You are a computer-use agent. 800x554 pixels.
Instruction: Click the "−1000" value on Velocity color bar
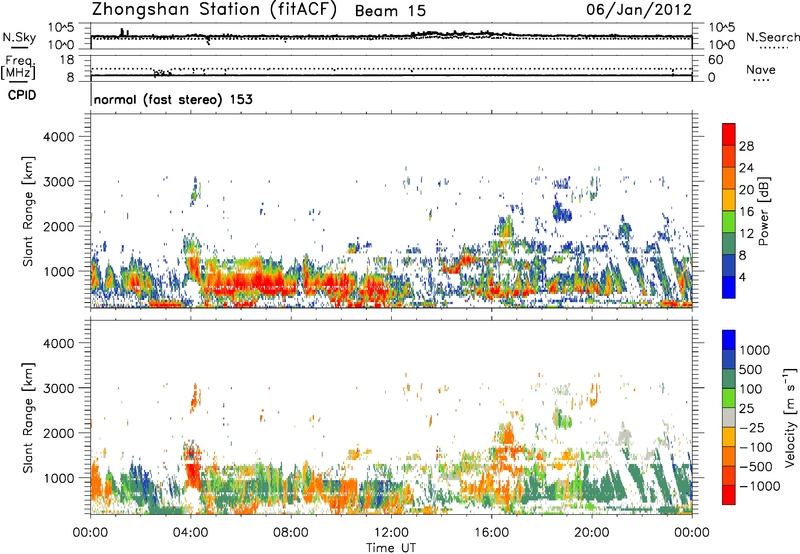tap(759, 486)
